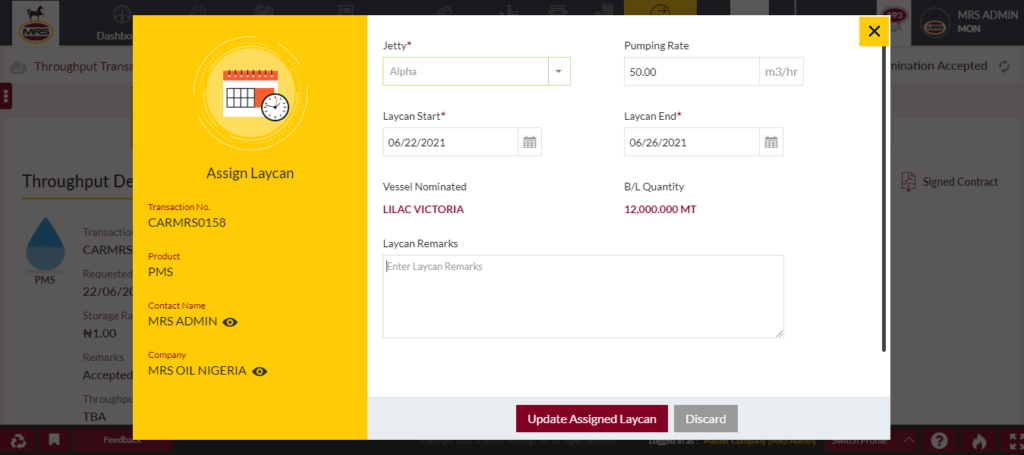Click Update Assigned Laycan button

pyautogui.click(x=592, y=419)
